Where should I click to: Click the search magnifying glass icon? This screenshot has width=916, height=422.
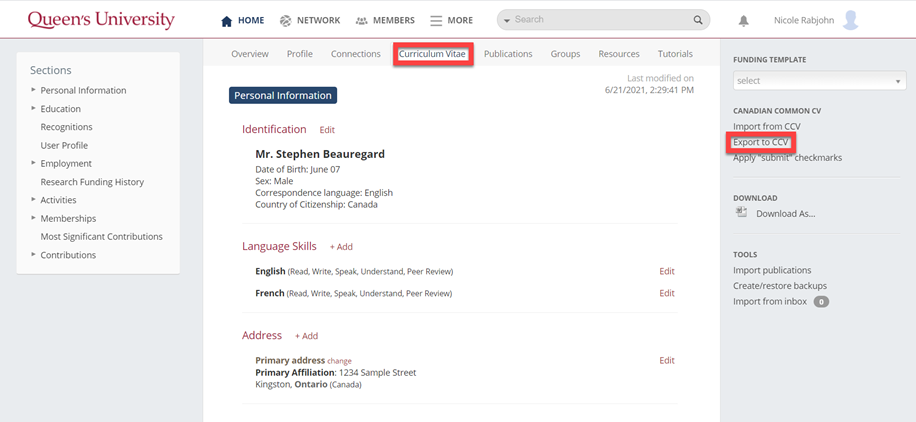(x=698, y=20)
